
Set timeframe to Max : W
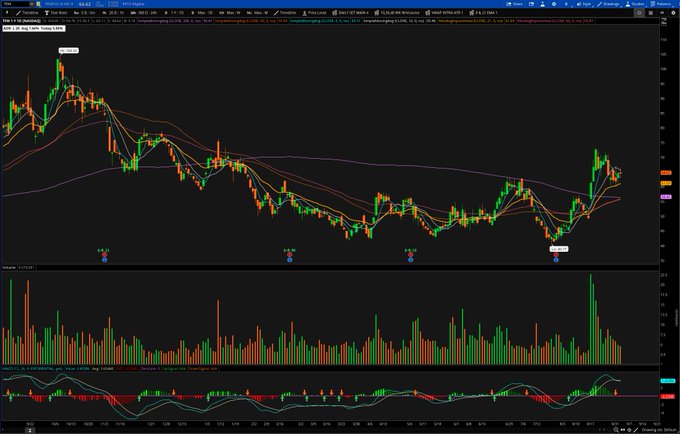pos(231,13)
